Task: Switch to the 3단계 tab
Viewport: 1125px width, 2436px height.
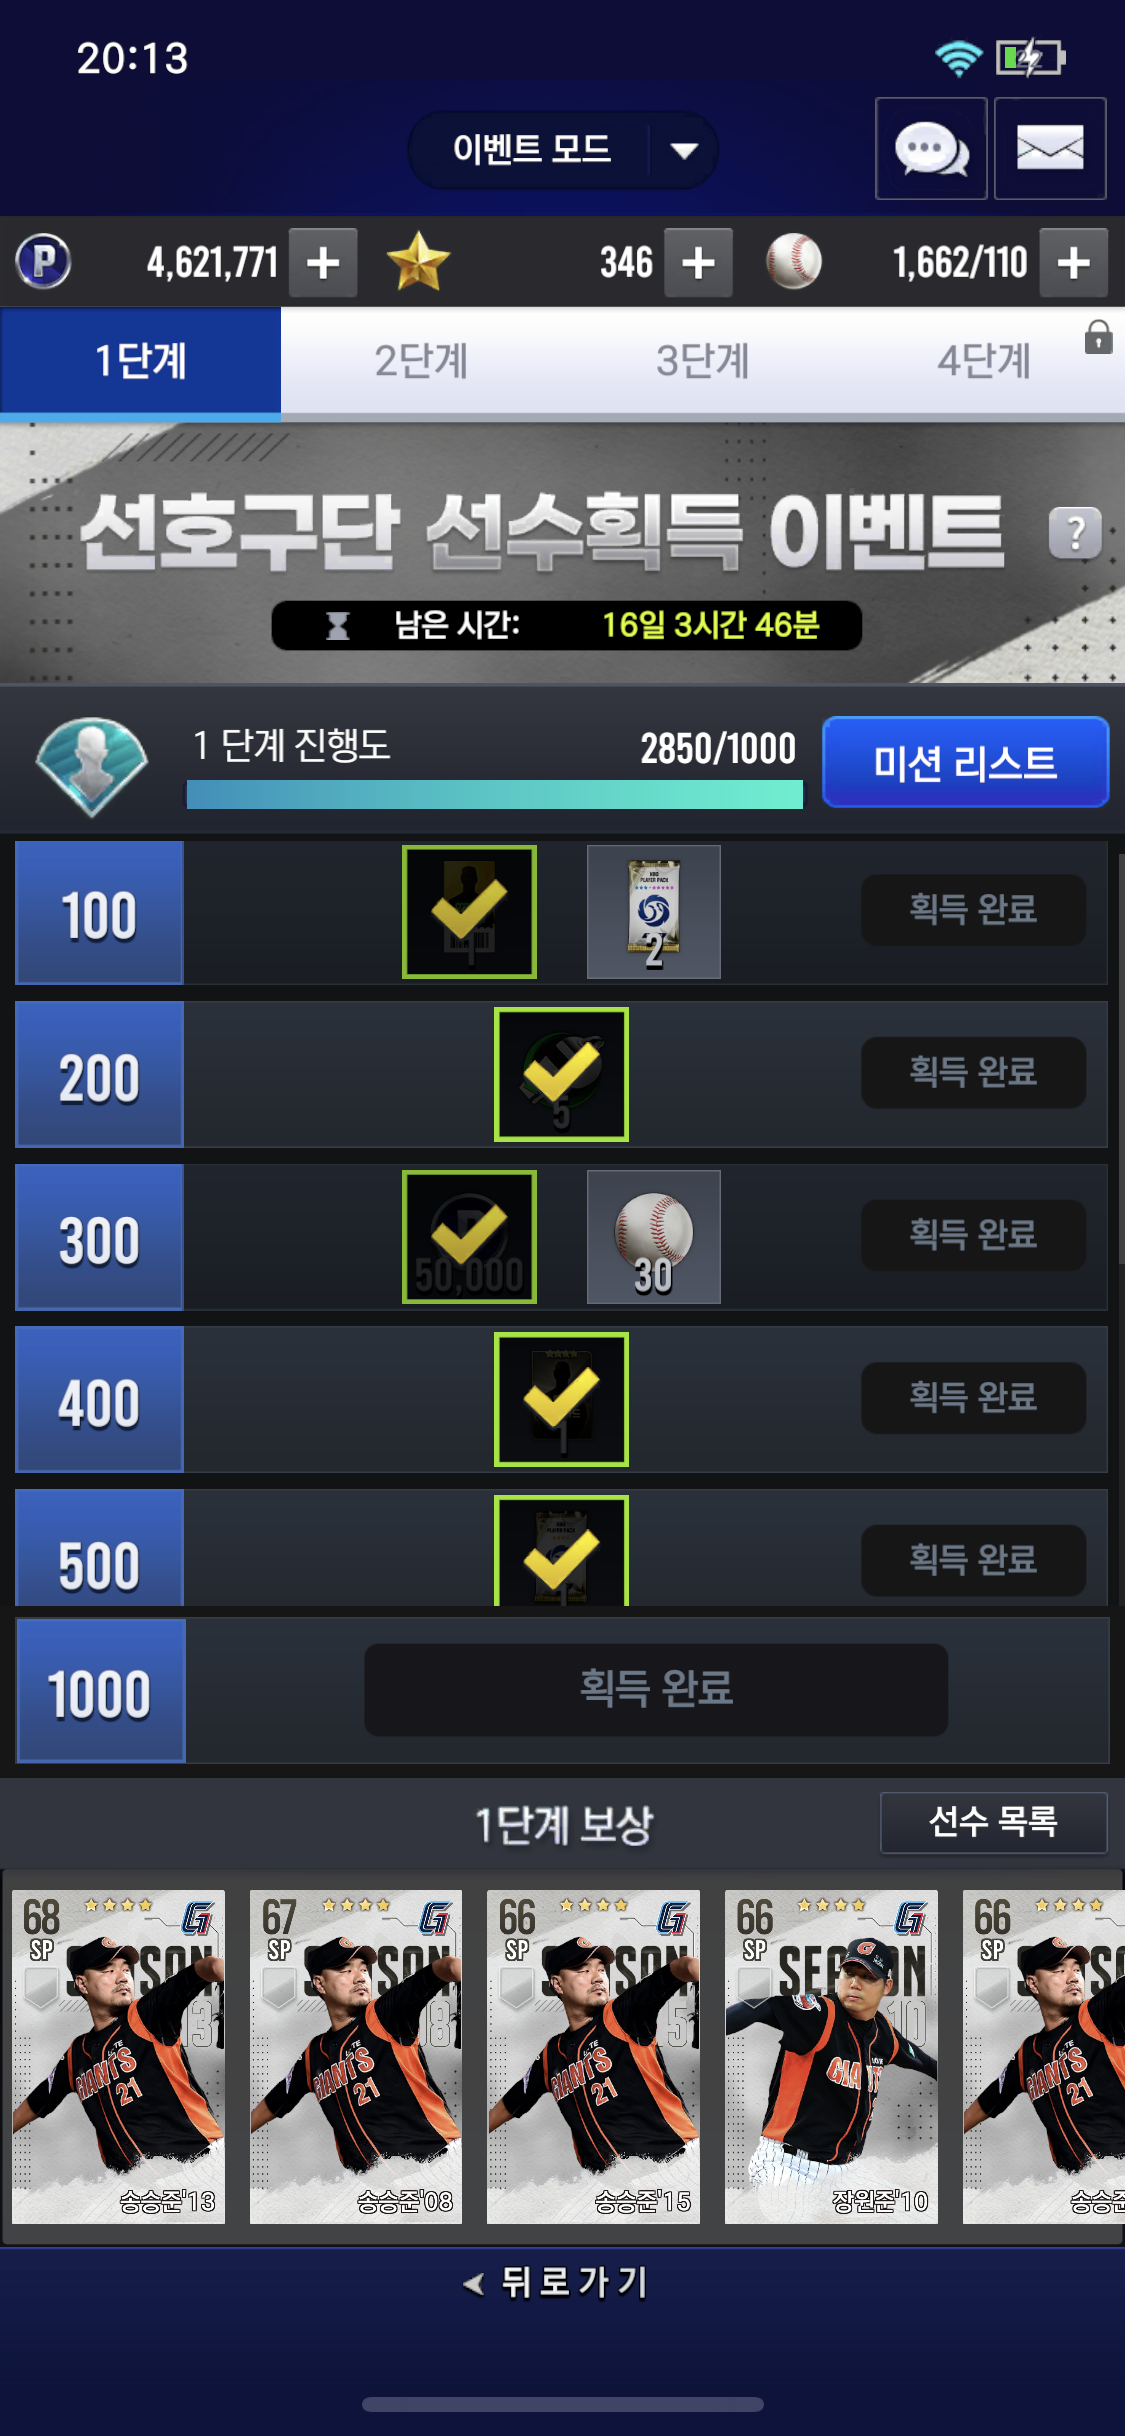Action: pyautogui.click(x=702, y=361)
